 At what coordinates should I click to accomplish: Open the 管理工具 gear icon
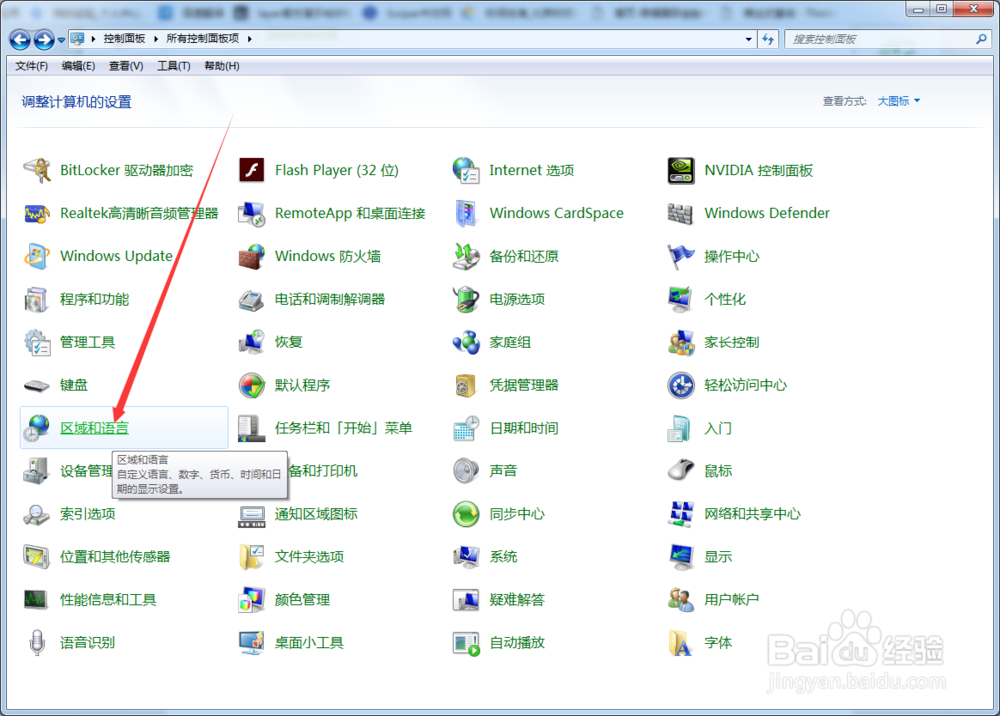[37, 342]
